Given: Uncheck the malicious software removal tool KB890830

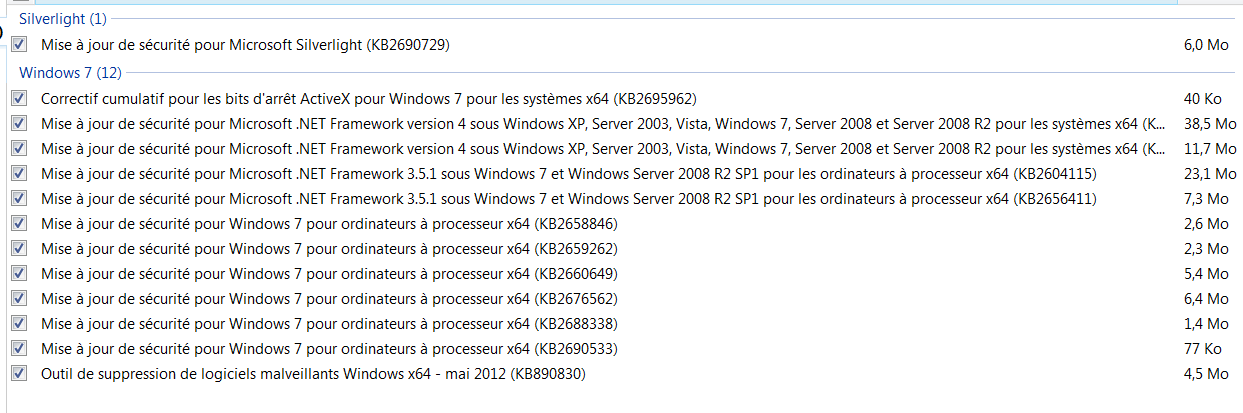Looking at the screenshot, I should (19, 373).
